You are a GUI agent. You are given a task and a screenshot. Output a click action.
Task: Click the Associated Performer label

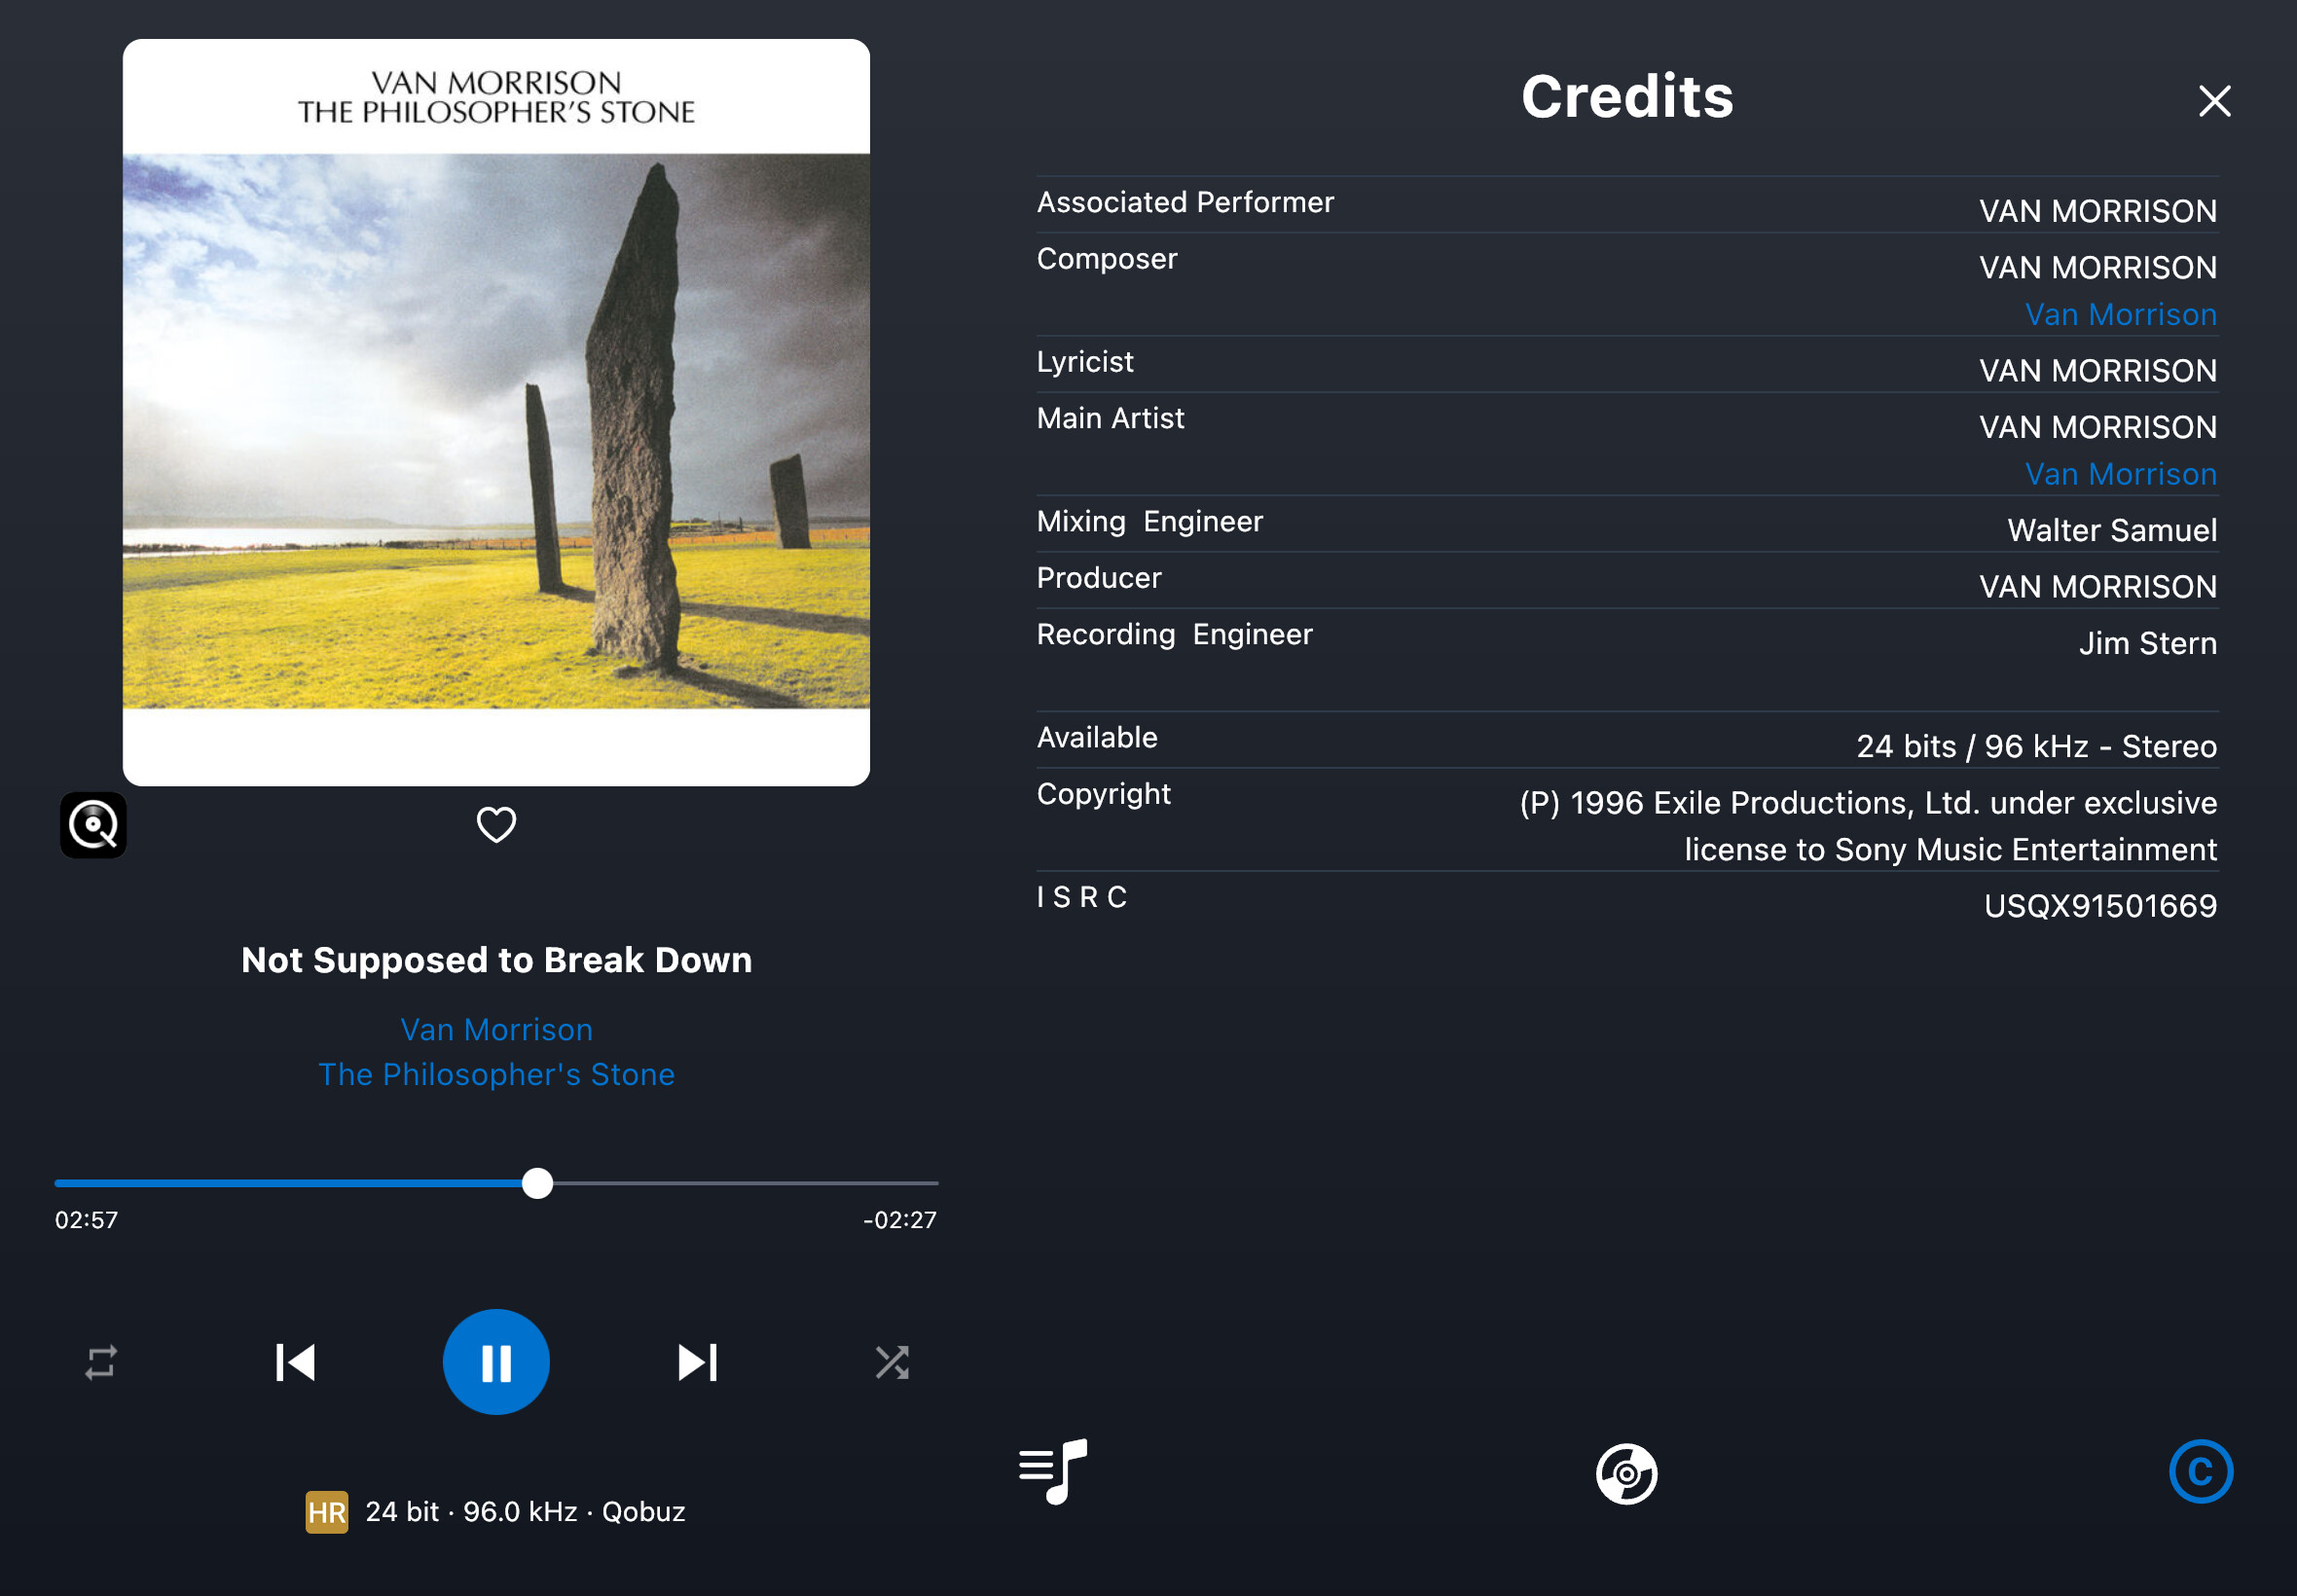(x=1185, y=202)
